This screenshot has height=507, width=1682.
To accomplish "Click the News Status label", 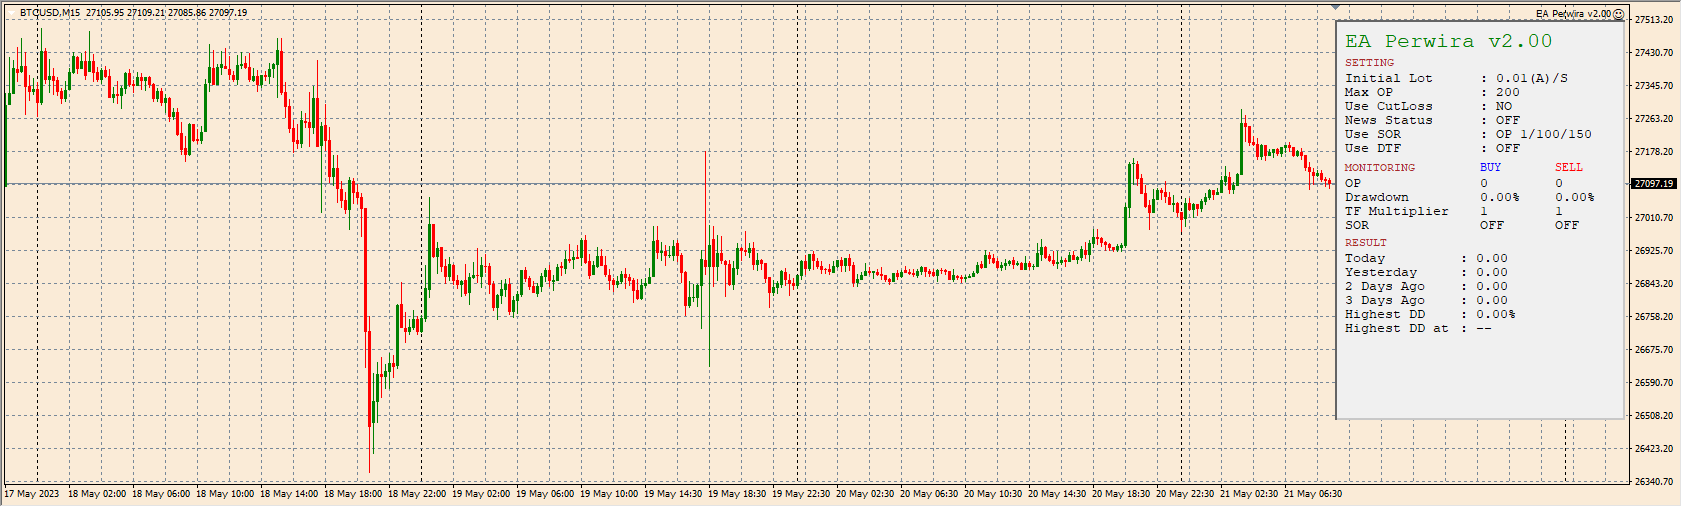I will pyautogui.click(x=1389, y=120).
